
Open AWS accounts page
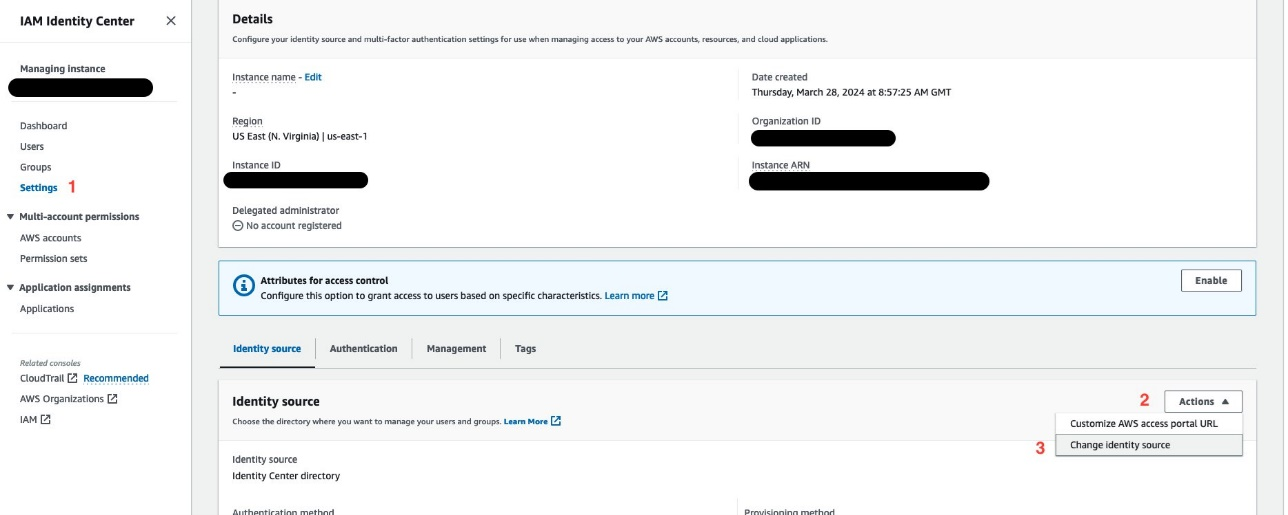point(51,238)
